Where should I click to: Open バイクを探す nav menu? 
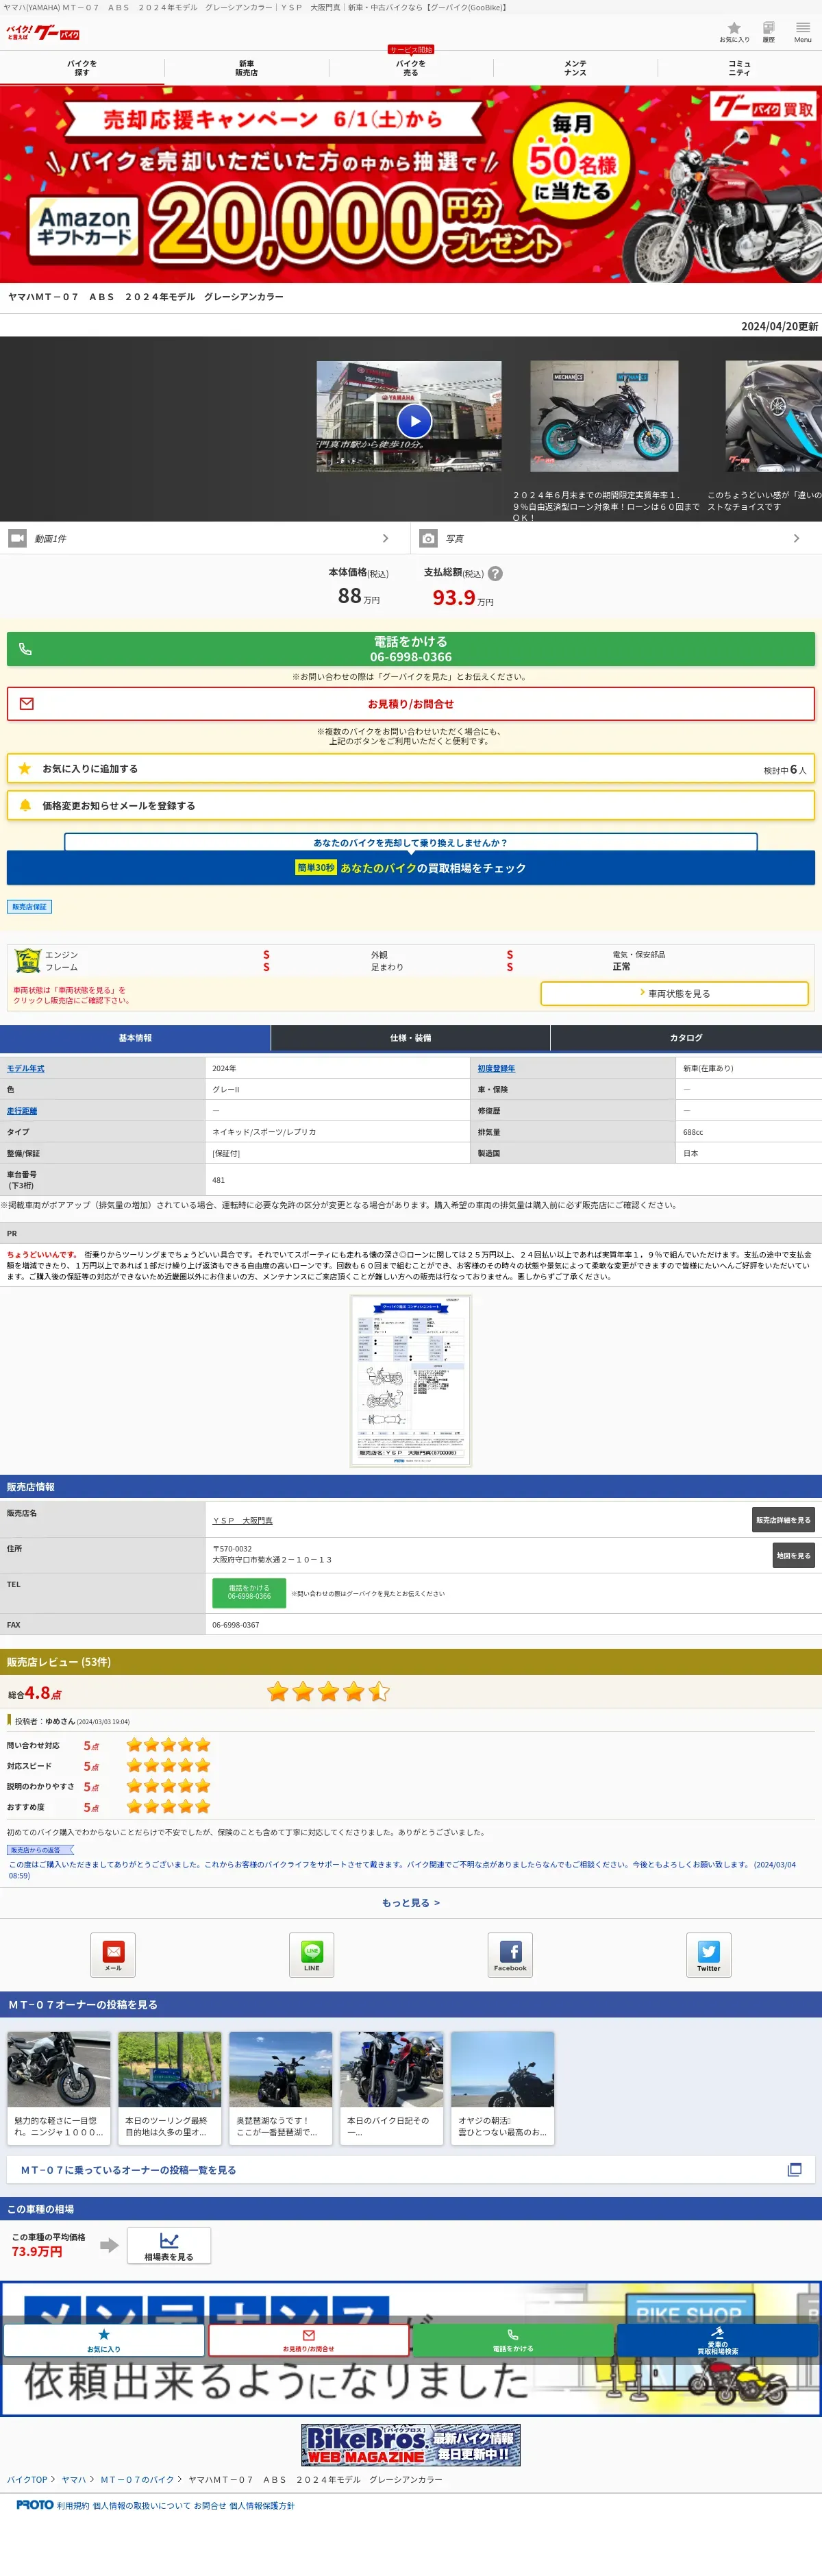pyautogui.click(x=82, y=68)
